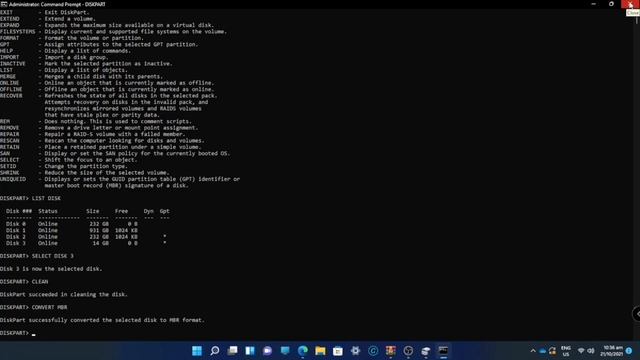Switch ENG US input language
The width and height of the screenshot is (640, 360).
pyautogui.click(x=566, y=351)
